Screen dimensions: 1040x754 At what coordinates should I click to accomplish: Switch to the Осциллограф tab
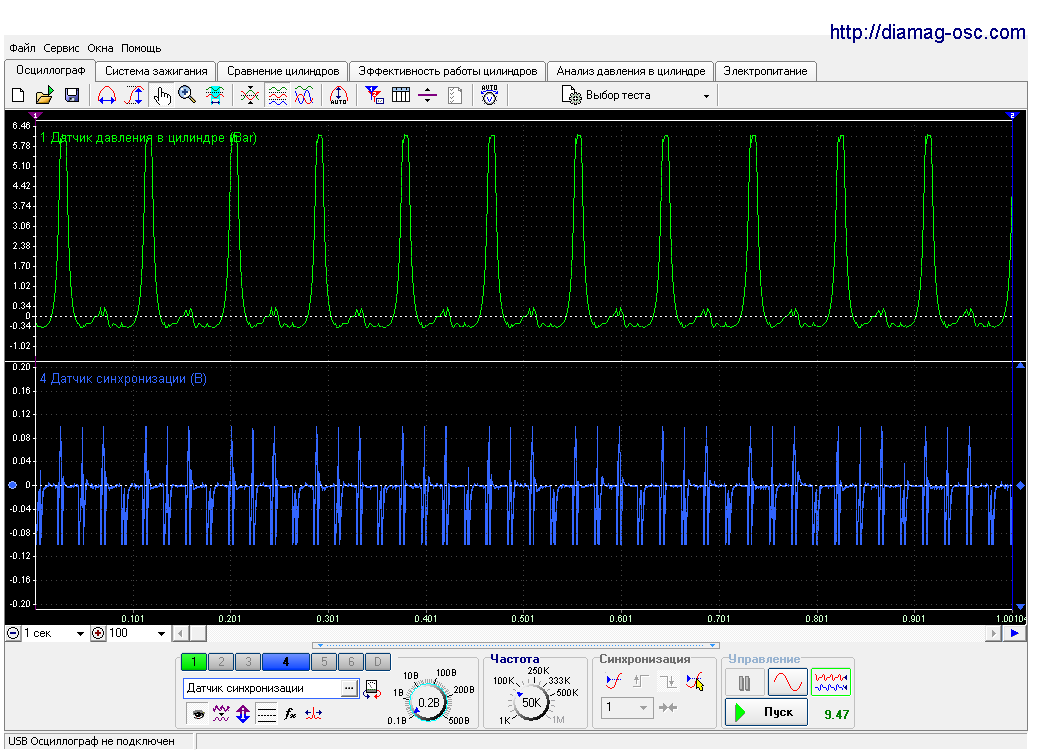click(x=50, y=70)
